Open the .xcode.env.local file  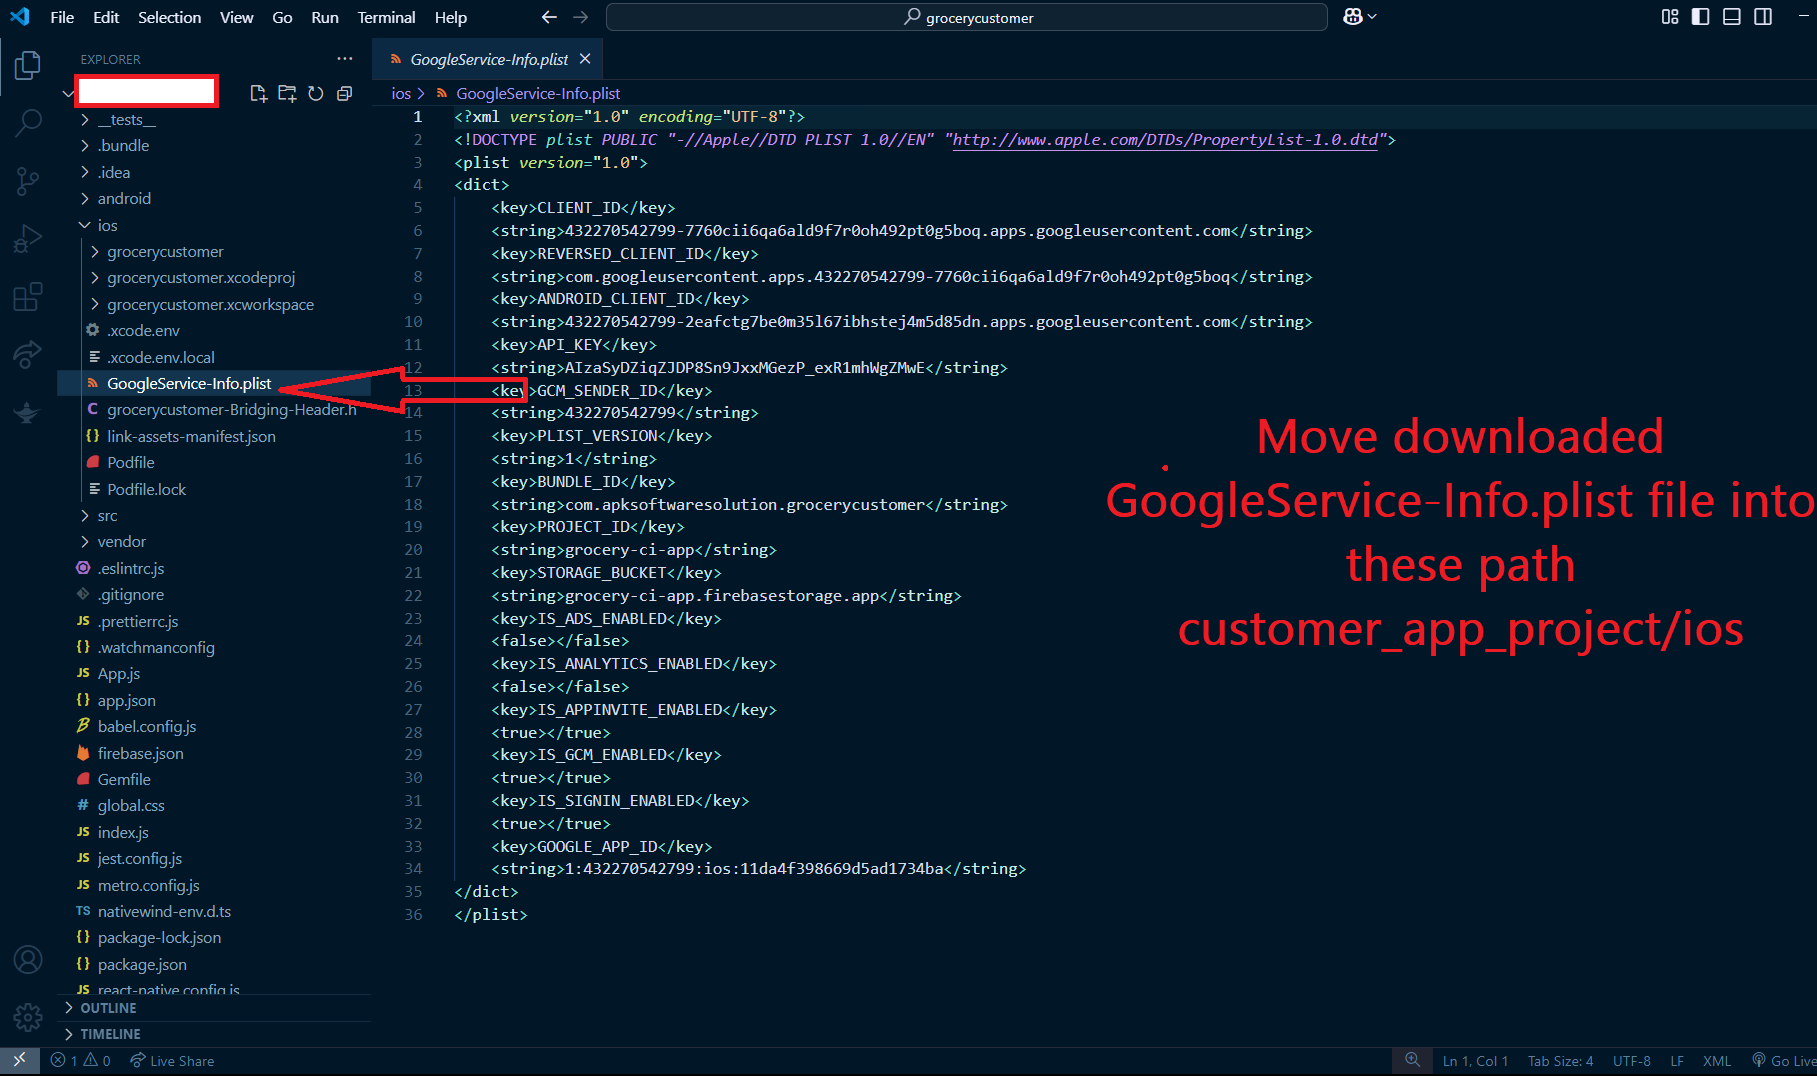(160, 357)
